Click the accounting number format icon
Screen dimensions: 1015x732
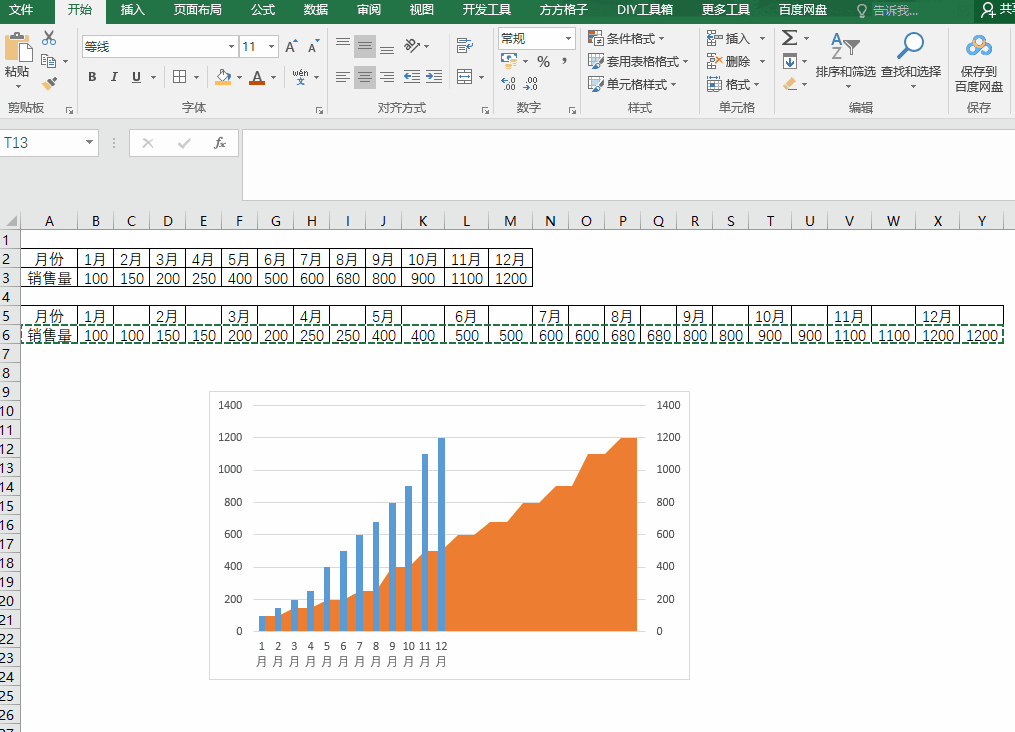pyautogui.click(x=509, y=61)
